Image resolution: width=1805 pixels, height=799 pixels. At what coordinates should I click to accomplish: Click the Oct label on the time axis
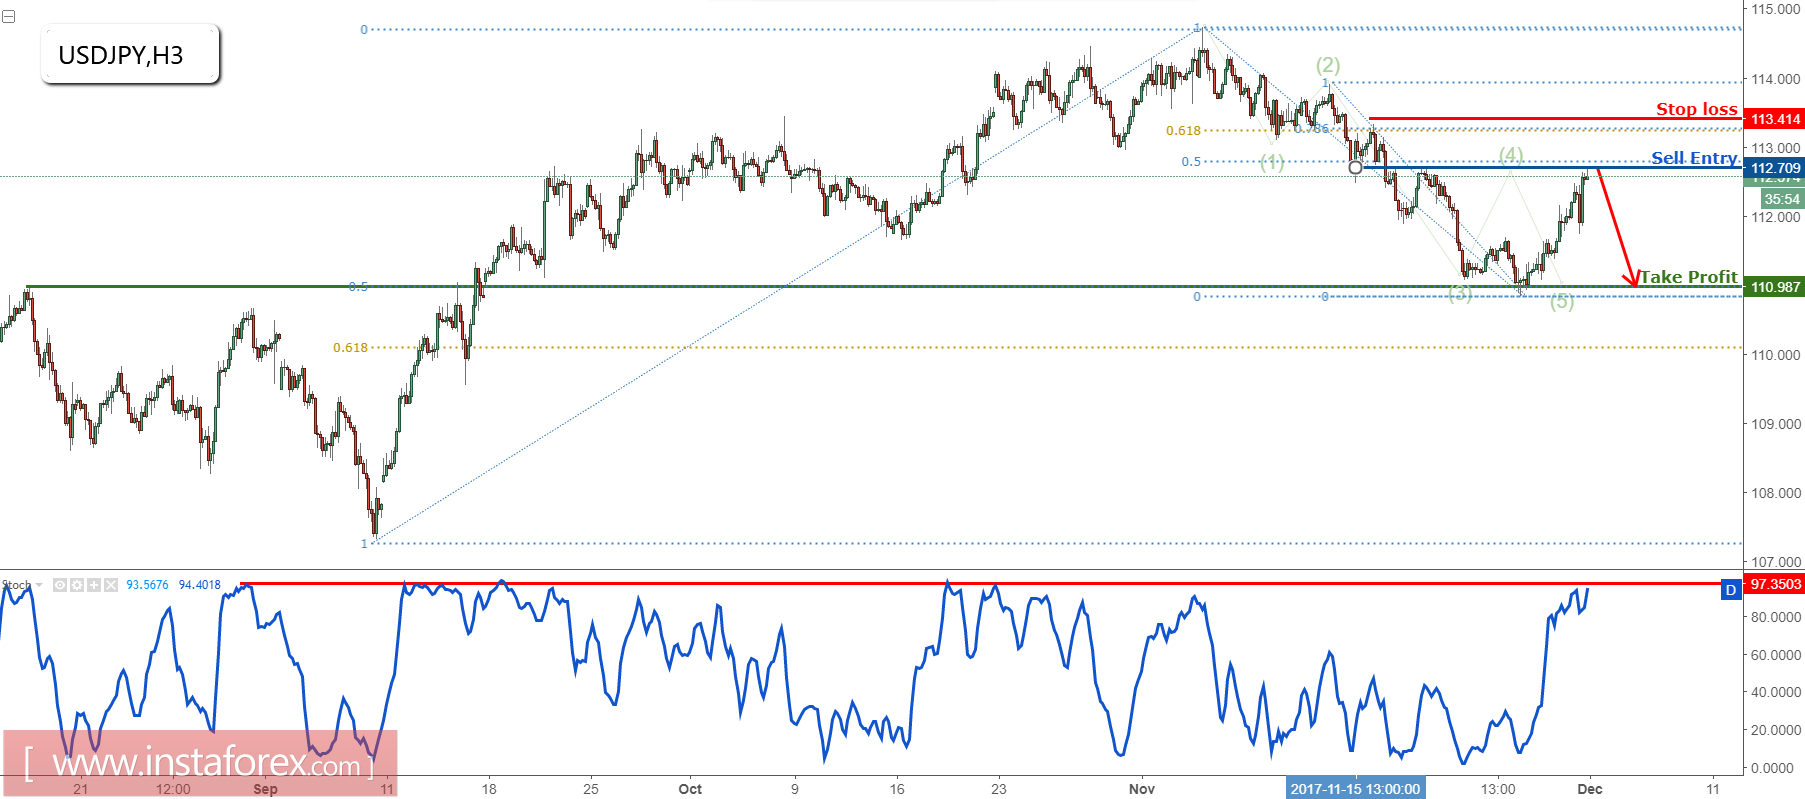point(690,789)
